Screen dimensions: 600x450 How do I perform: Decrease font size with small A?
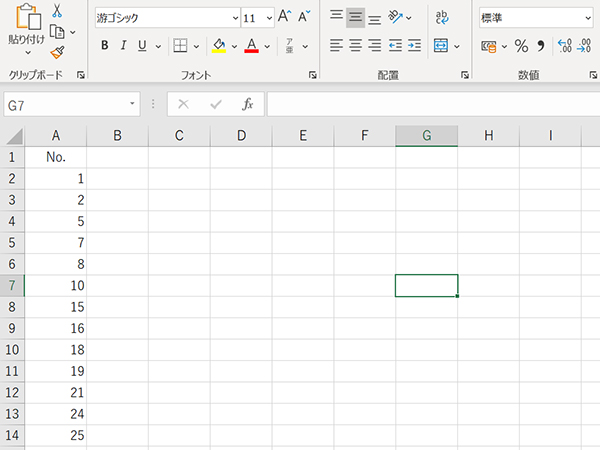[305, 17]
